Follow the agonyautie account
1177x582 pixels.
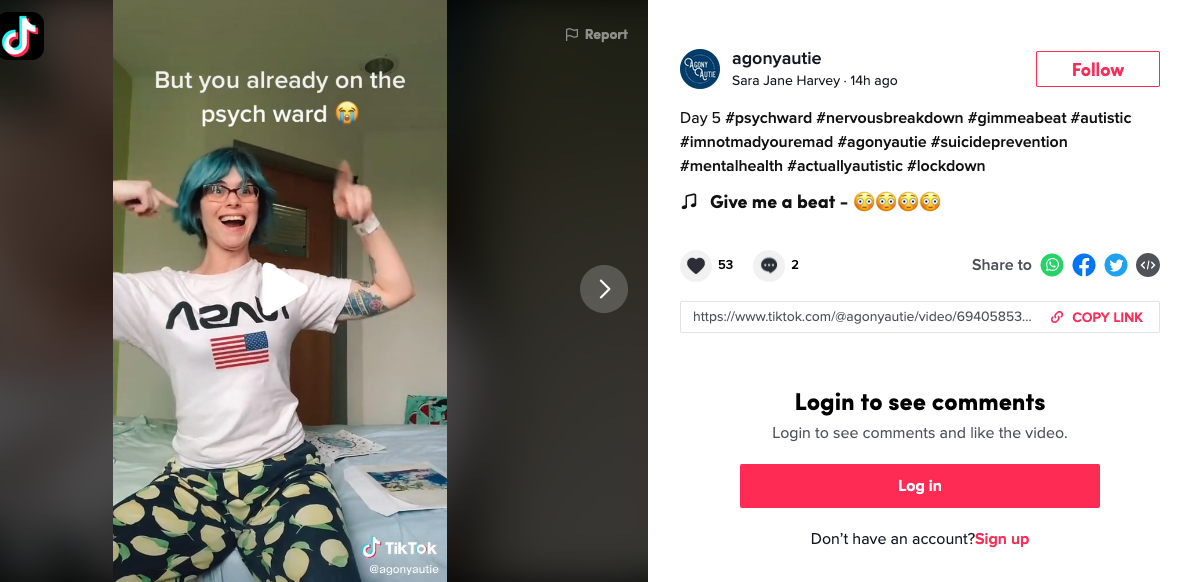pos(1097,70)
